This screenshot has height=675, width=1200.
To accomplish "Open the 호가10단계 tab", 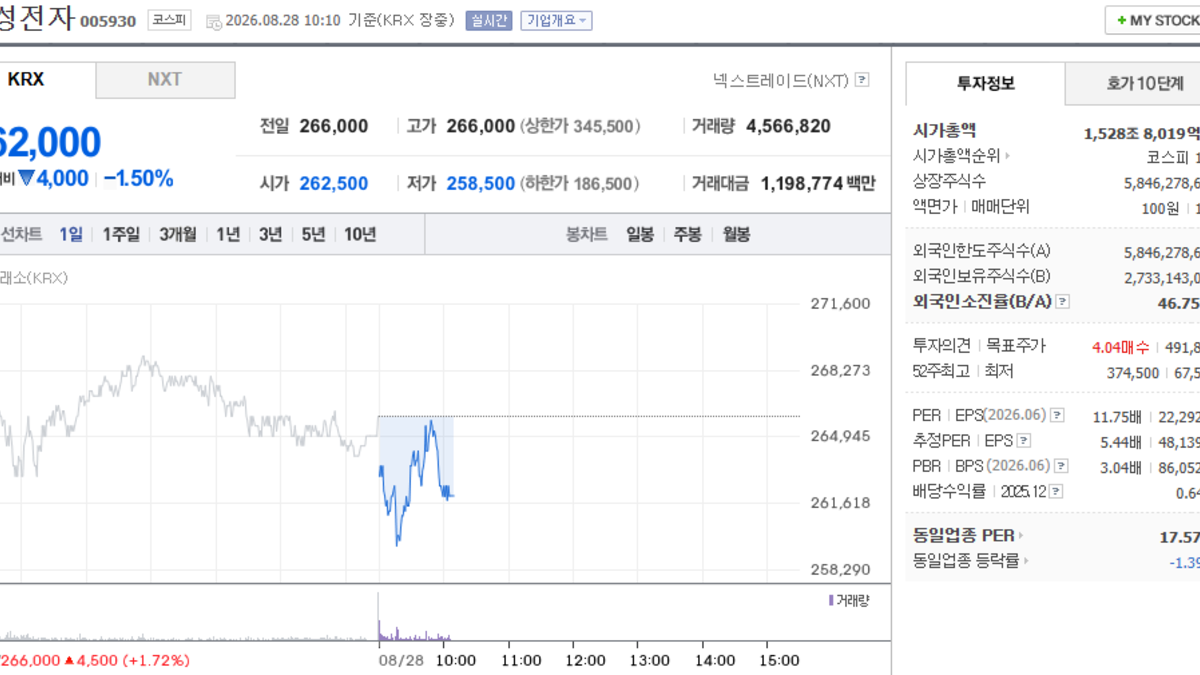I will click(1133, 84).
